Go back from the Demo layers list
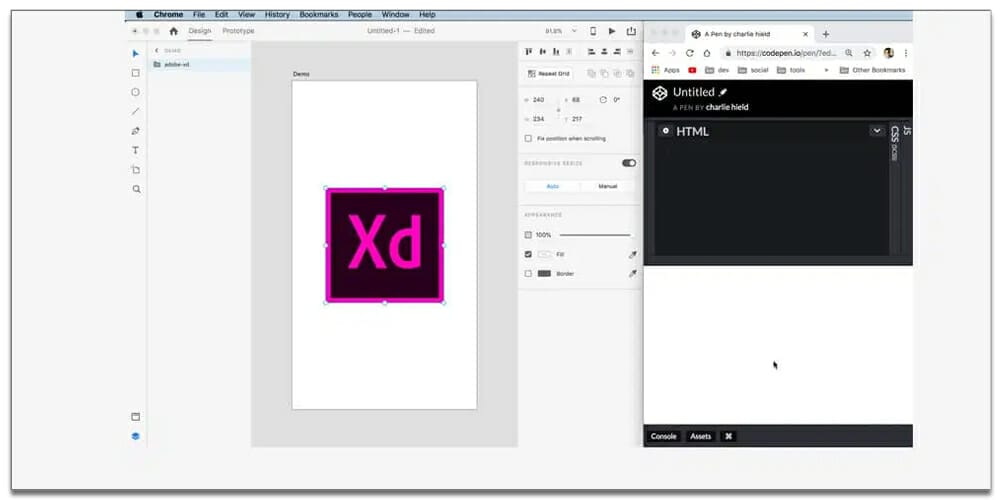The width and height of the screenshot is (1000, 500). [157, 50]
